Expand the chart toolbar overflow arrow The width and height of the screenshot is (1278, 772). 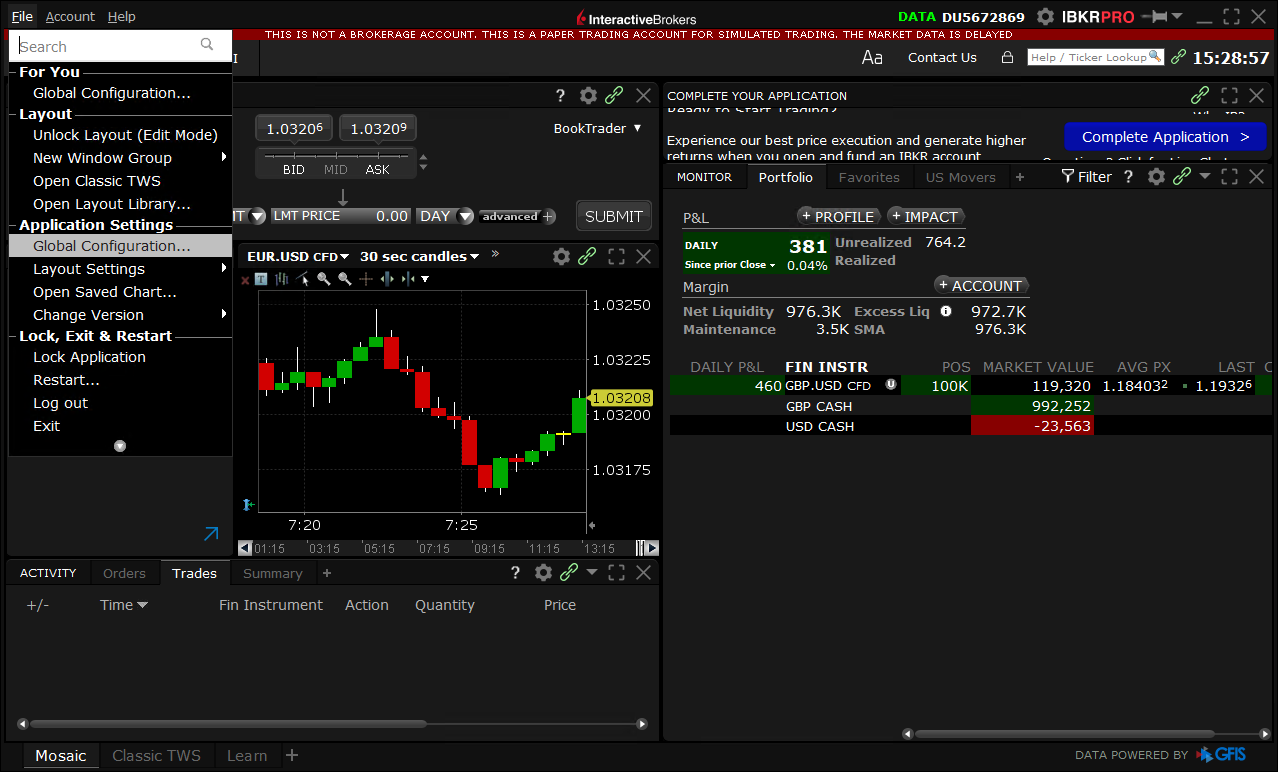tap(425, 279)
